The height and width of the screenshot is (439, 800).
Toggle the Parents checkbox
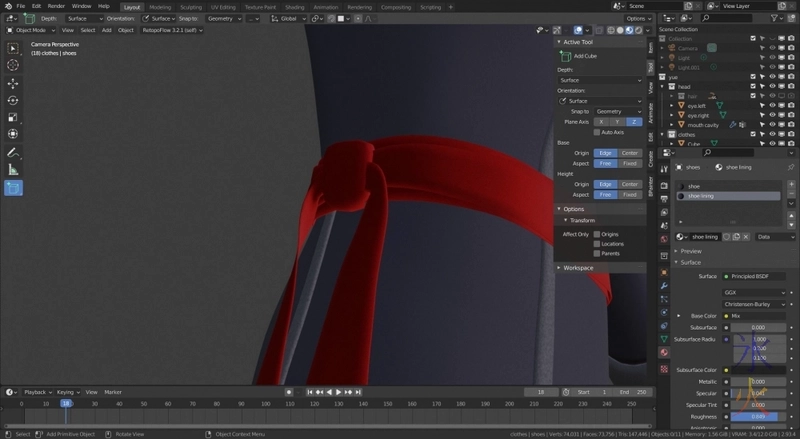click(x=597, y=253)
